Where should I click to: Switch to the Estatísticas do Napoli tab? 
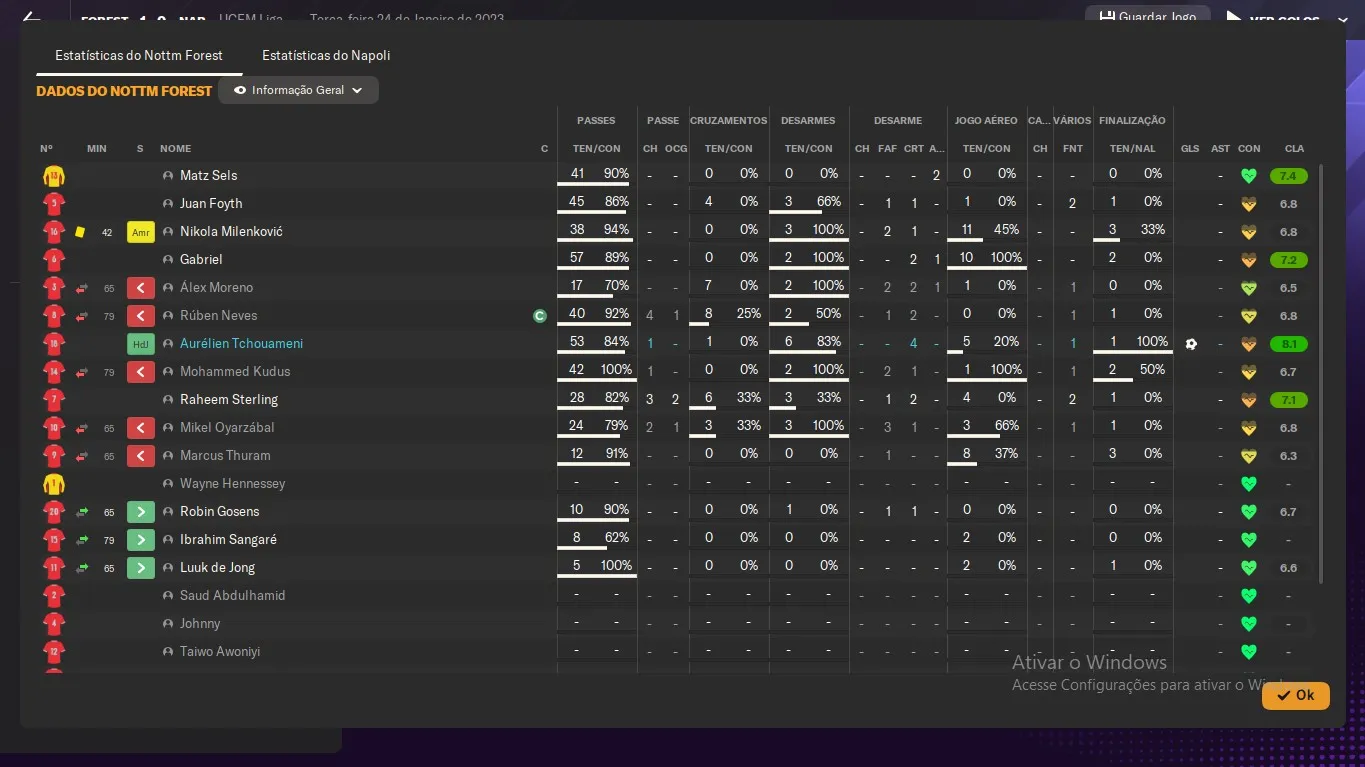coord(326,56)
